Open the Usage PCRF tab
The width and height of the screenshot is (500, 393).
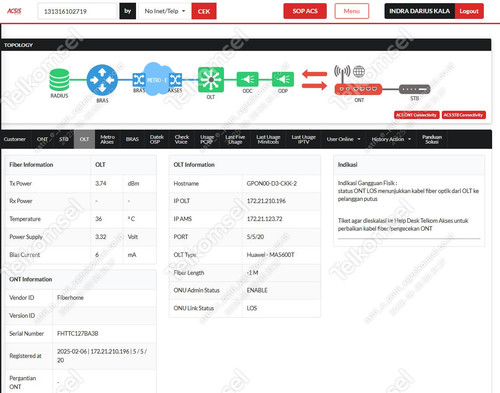point(207,139)
